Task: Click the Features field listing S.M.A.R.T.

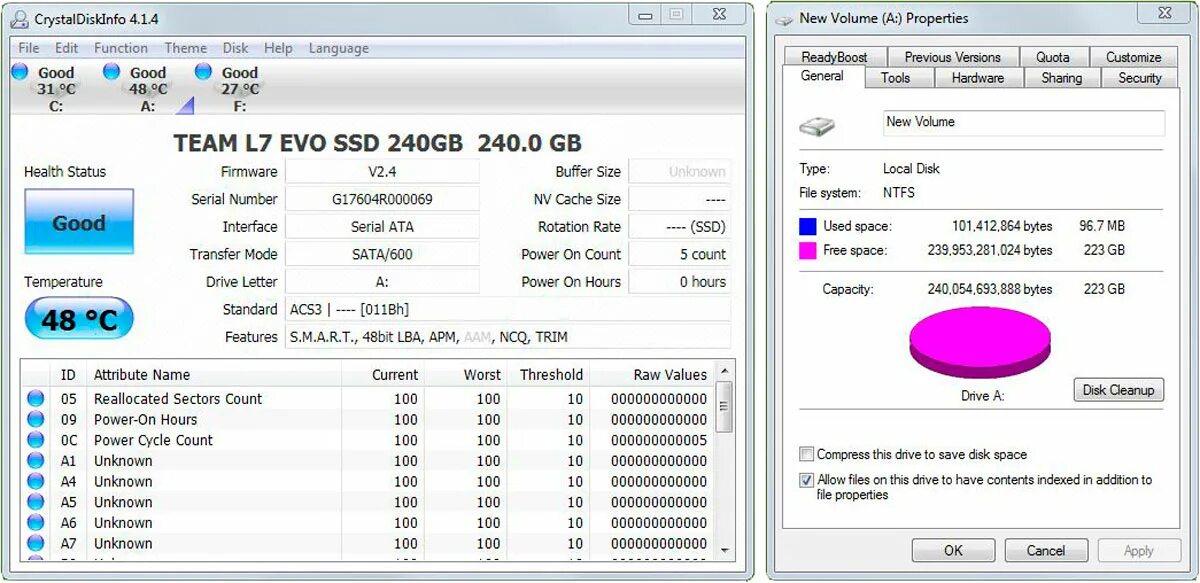Action: (x=508, y=337)
